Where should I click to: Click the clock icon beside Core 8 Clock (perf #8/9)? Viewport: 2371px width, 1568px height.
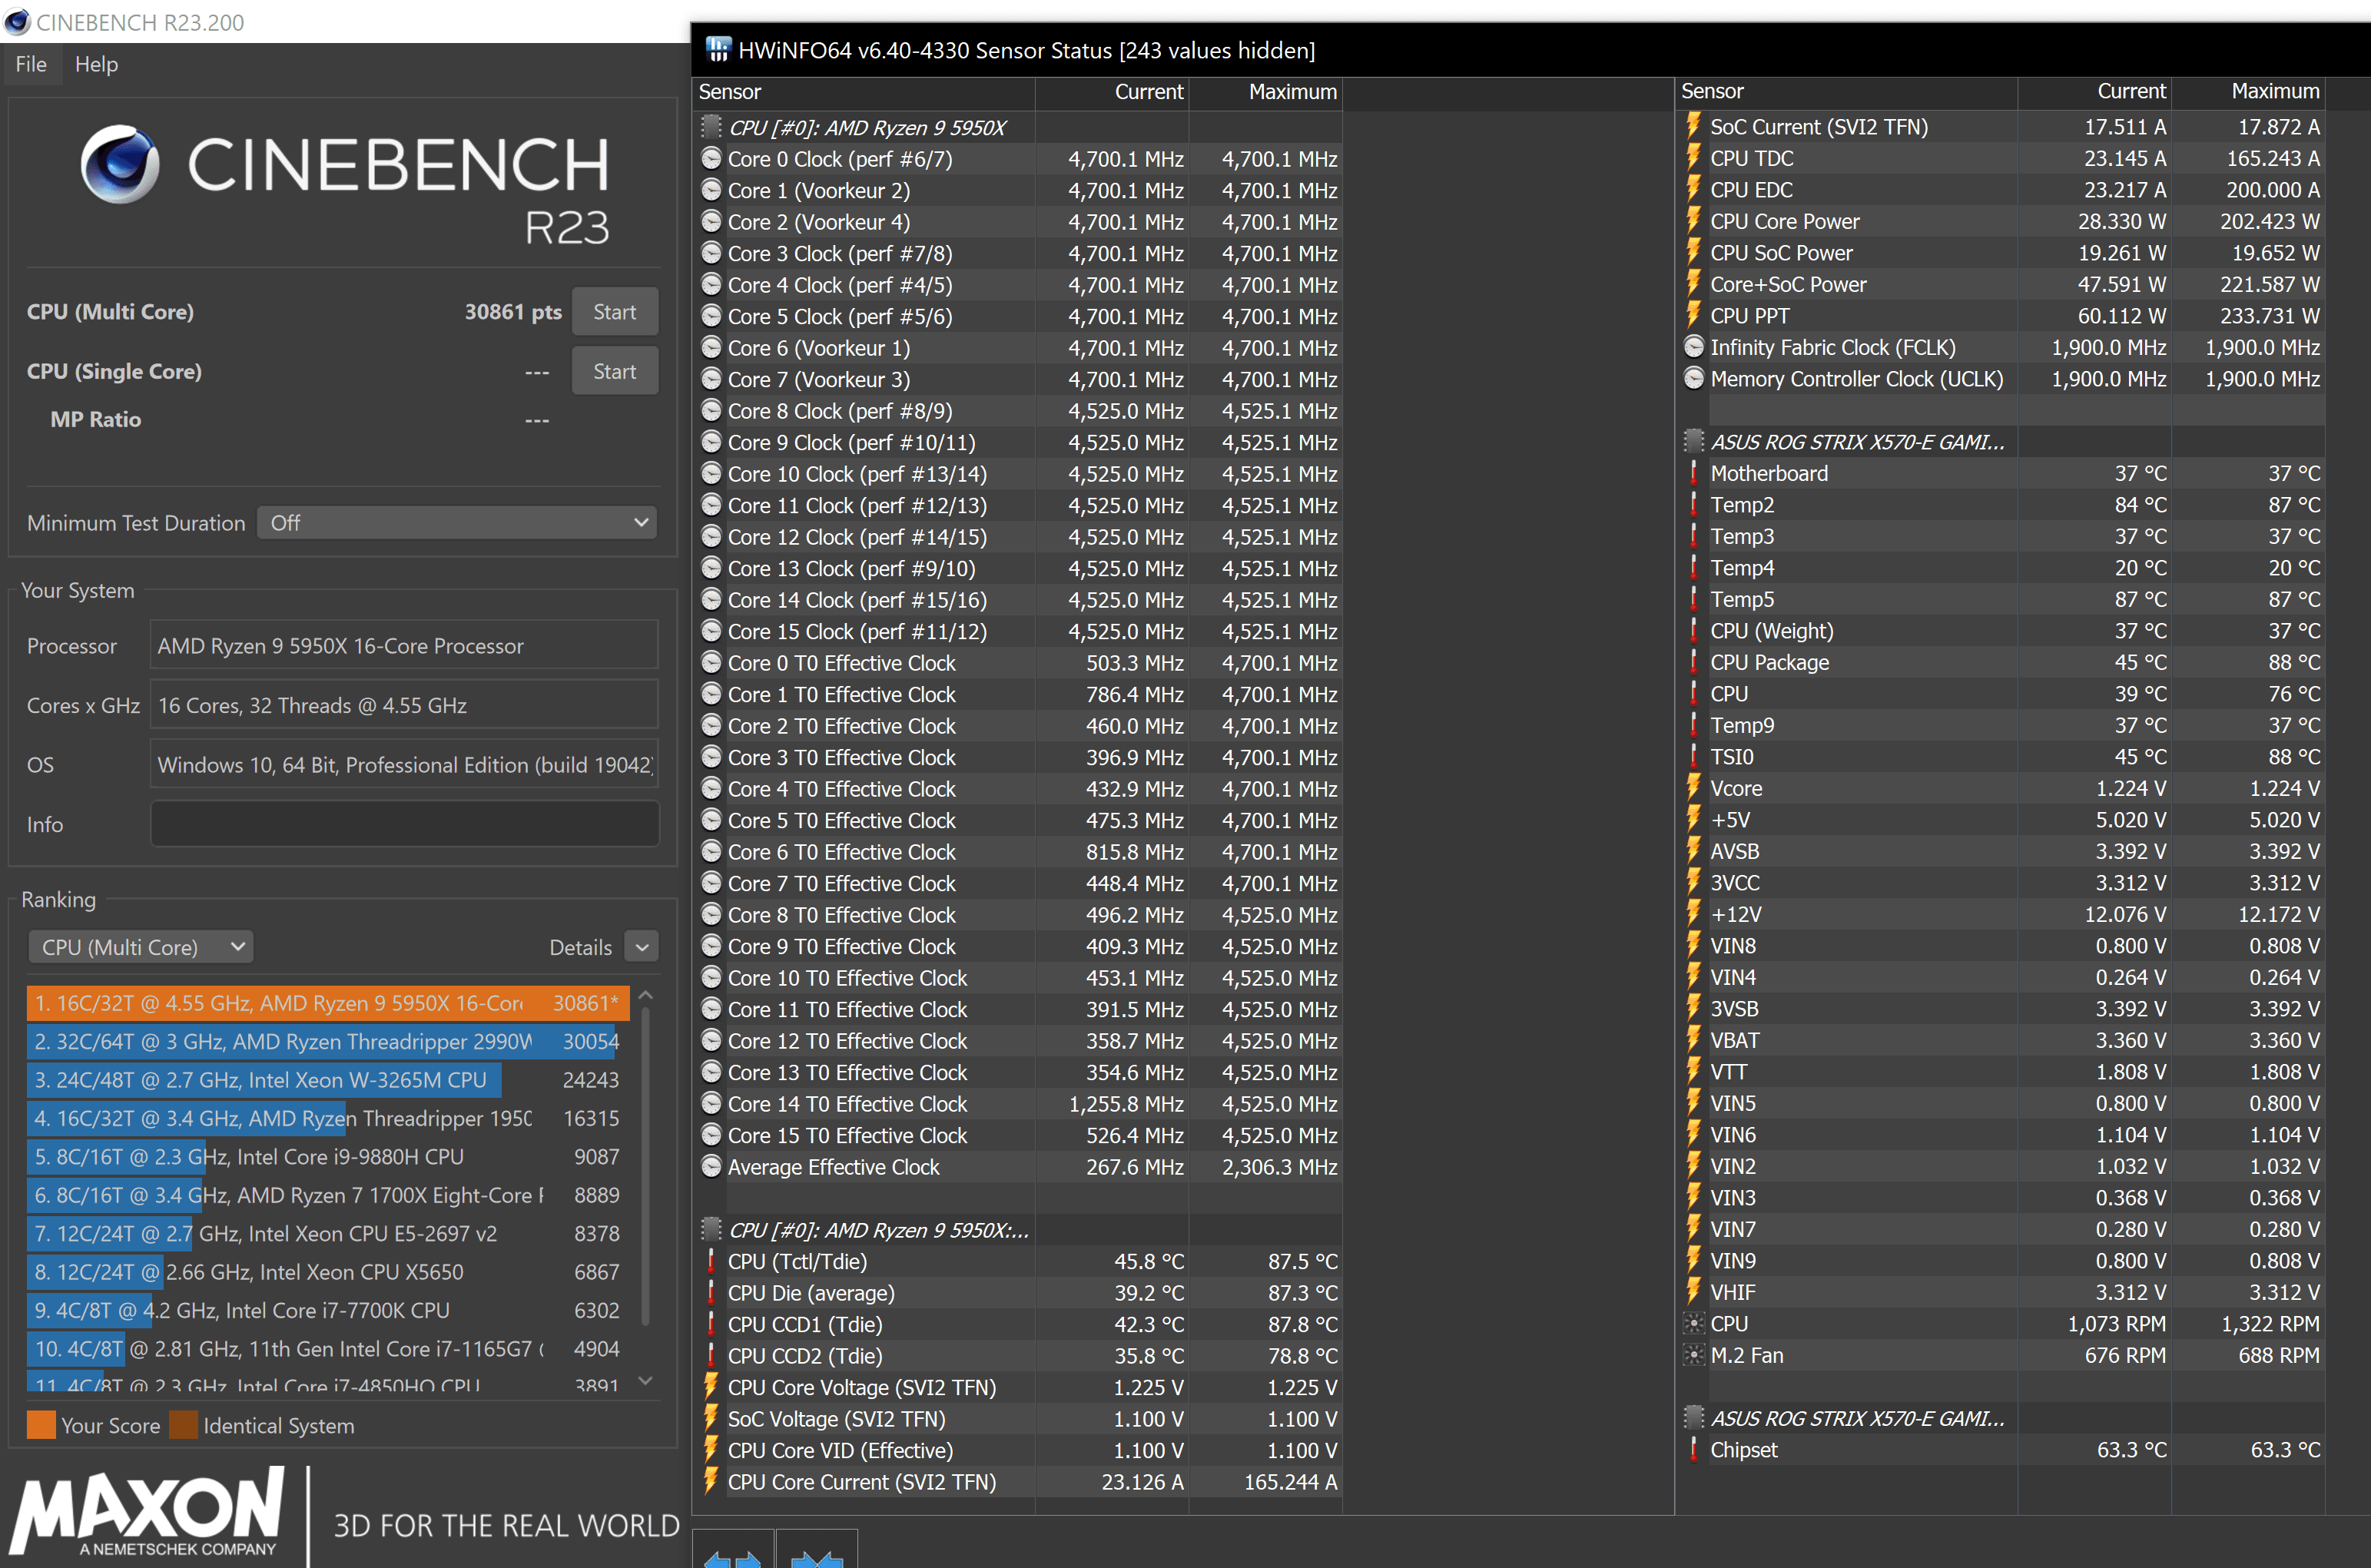[711, 410]
